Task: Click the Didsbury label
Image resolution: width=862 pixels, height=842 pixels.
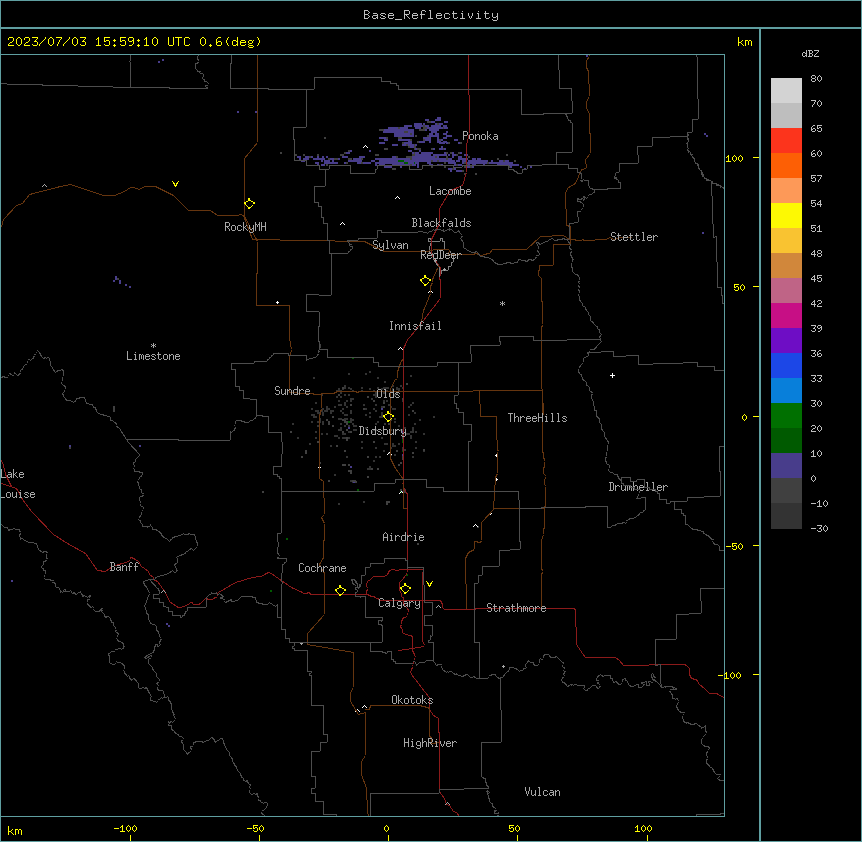Action: pyautogui.click(x=383, y=431)
